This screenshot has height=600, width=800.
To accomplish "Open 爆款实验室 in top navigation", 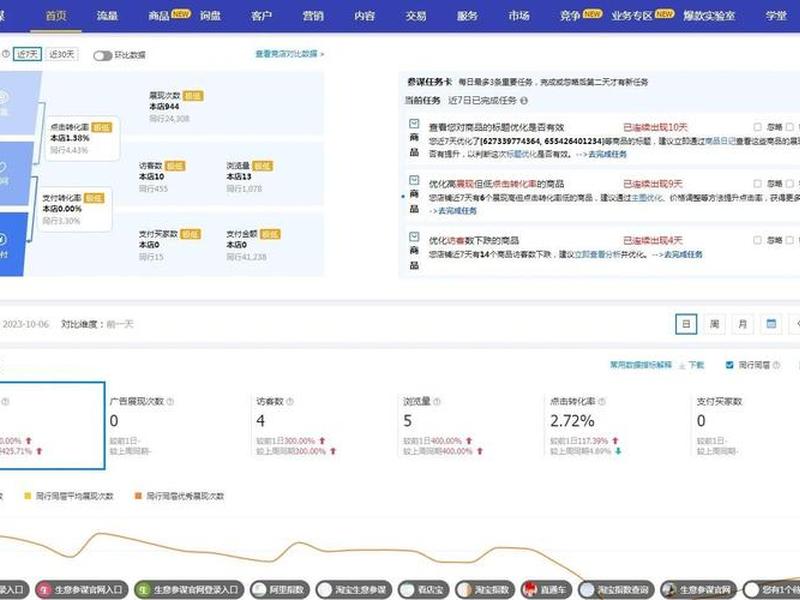I will (x=709, y=16).
